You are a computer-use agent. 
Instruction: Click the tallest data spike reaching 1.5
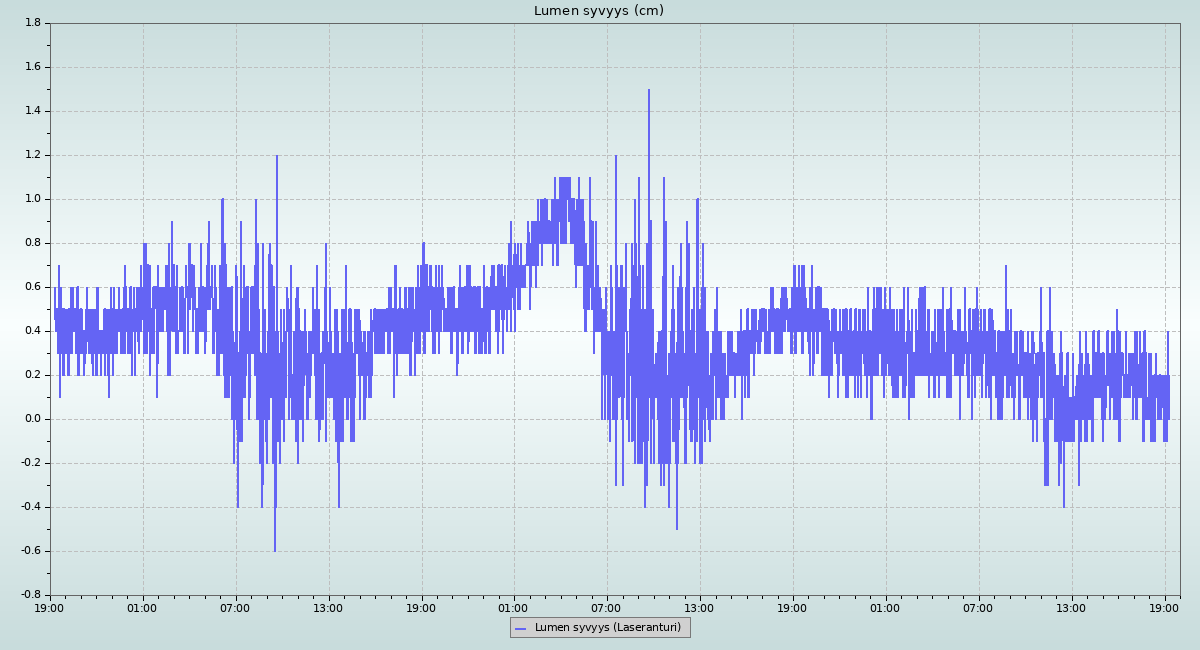pos(648,92)
